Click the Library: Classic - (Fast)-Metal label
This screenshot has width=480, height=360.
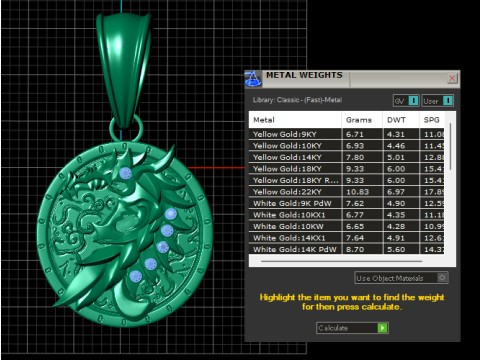click(x=297, y=100)
